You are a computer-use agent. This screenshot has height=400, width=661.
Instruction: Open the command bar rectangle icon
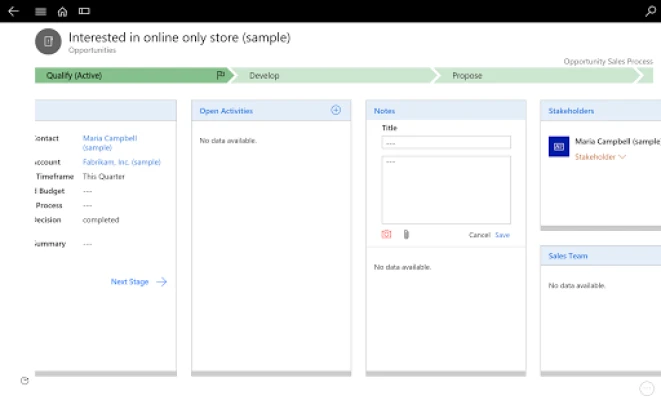(x=84, y=11)
